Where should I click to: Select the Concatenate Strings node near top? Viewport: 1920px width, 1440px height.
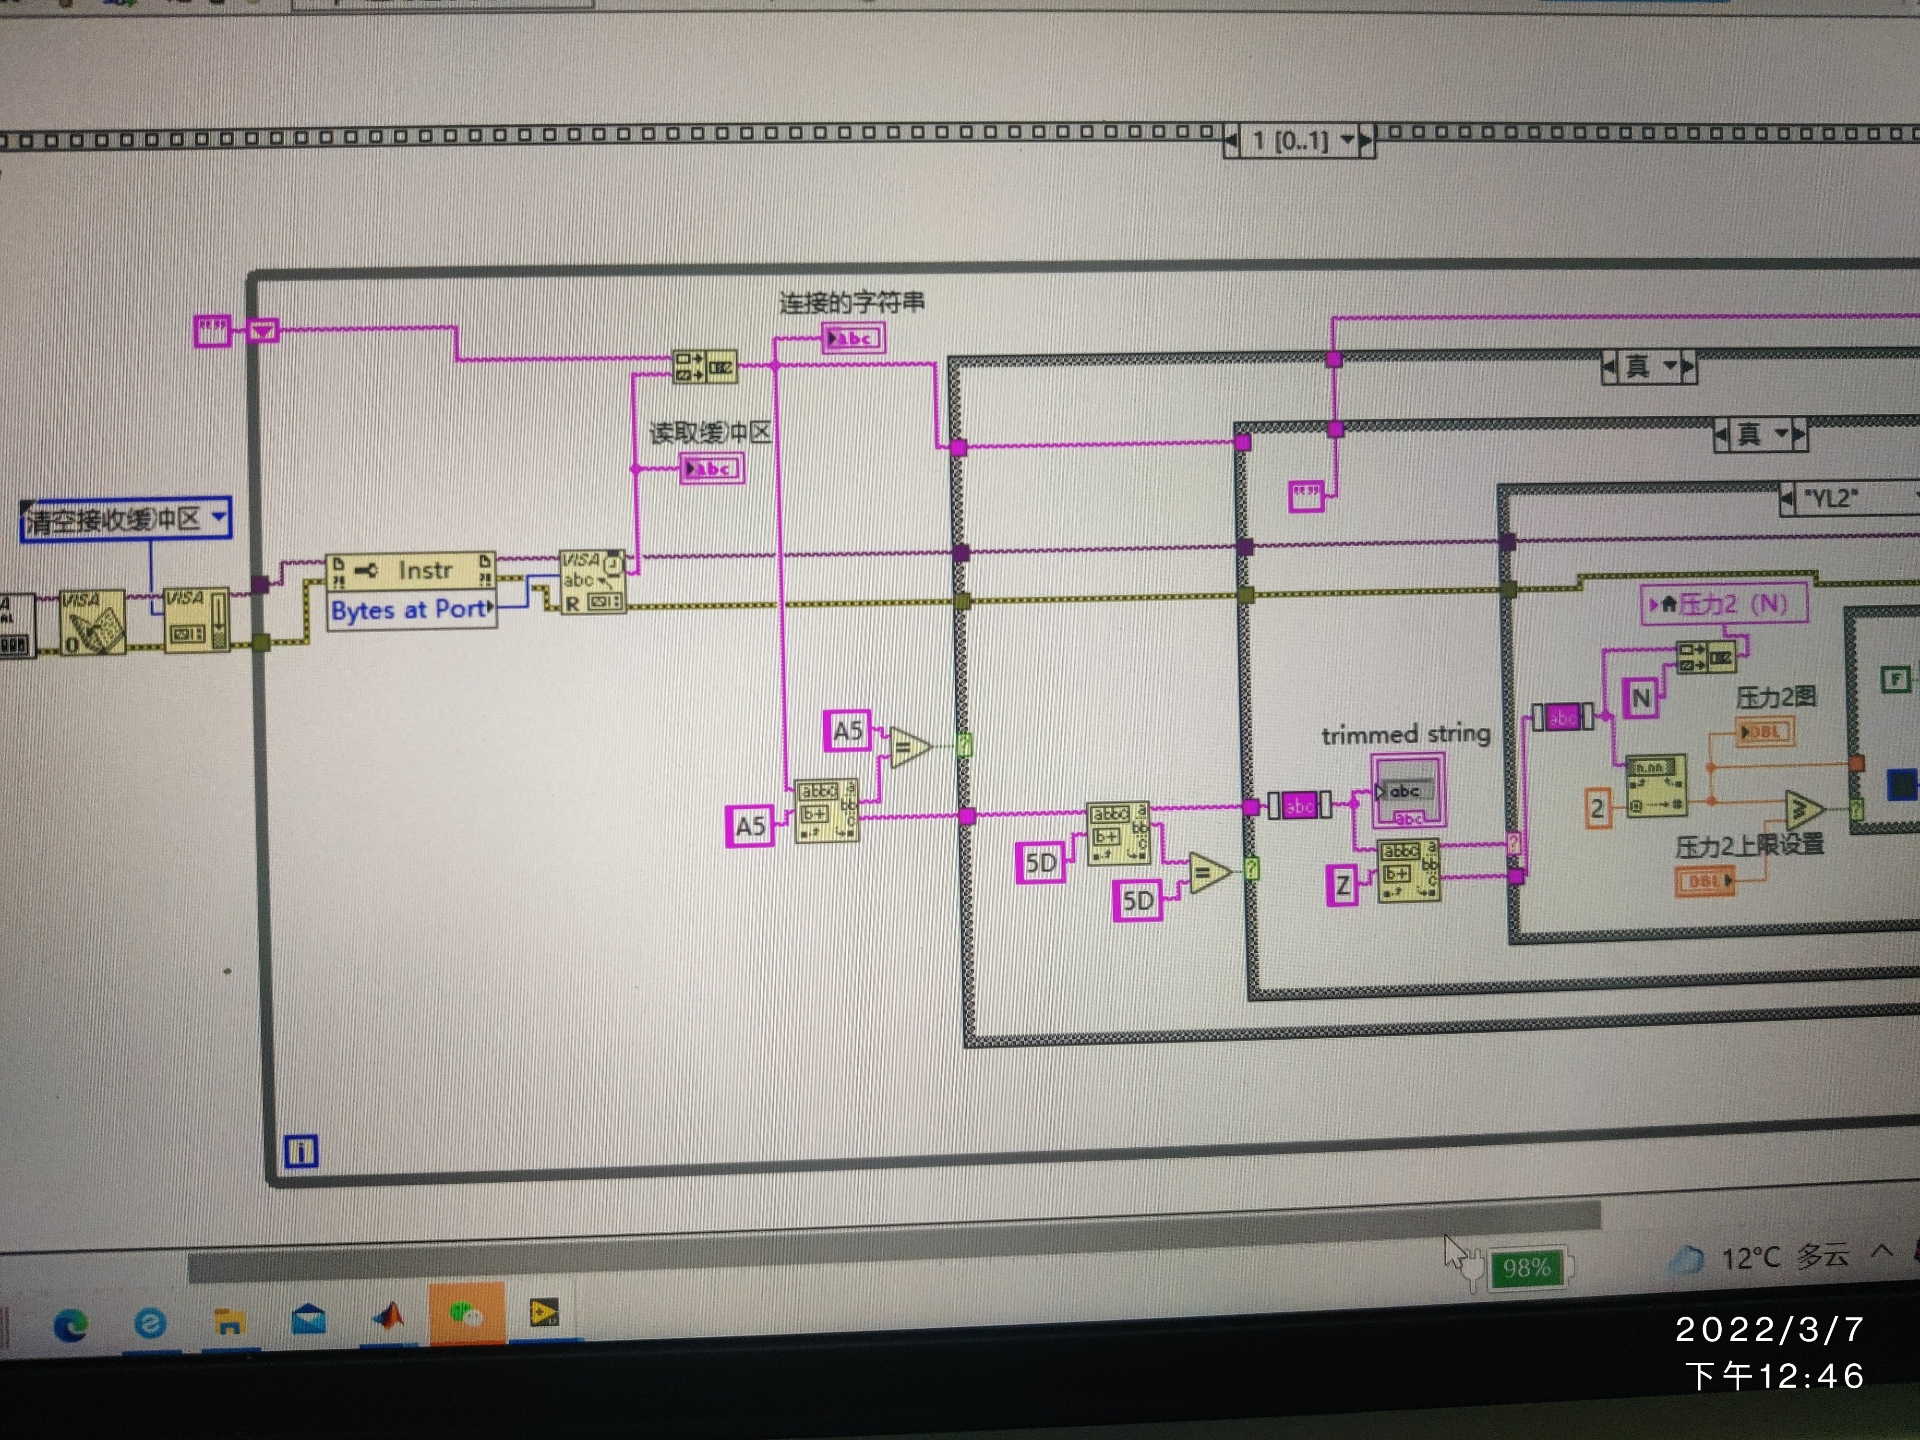pos(705,367)
